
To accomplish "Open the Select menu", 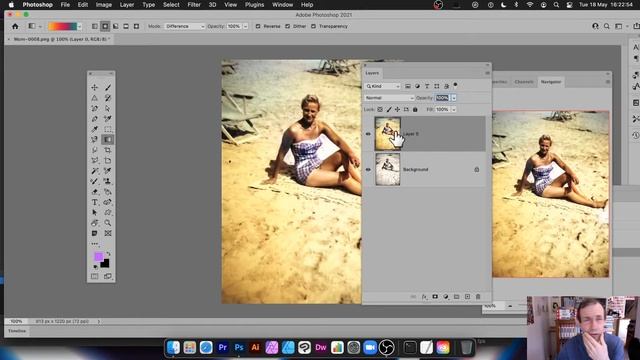I will click(171, 5).
